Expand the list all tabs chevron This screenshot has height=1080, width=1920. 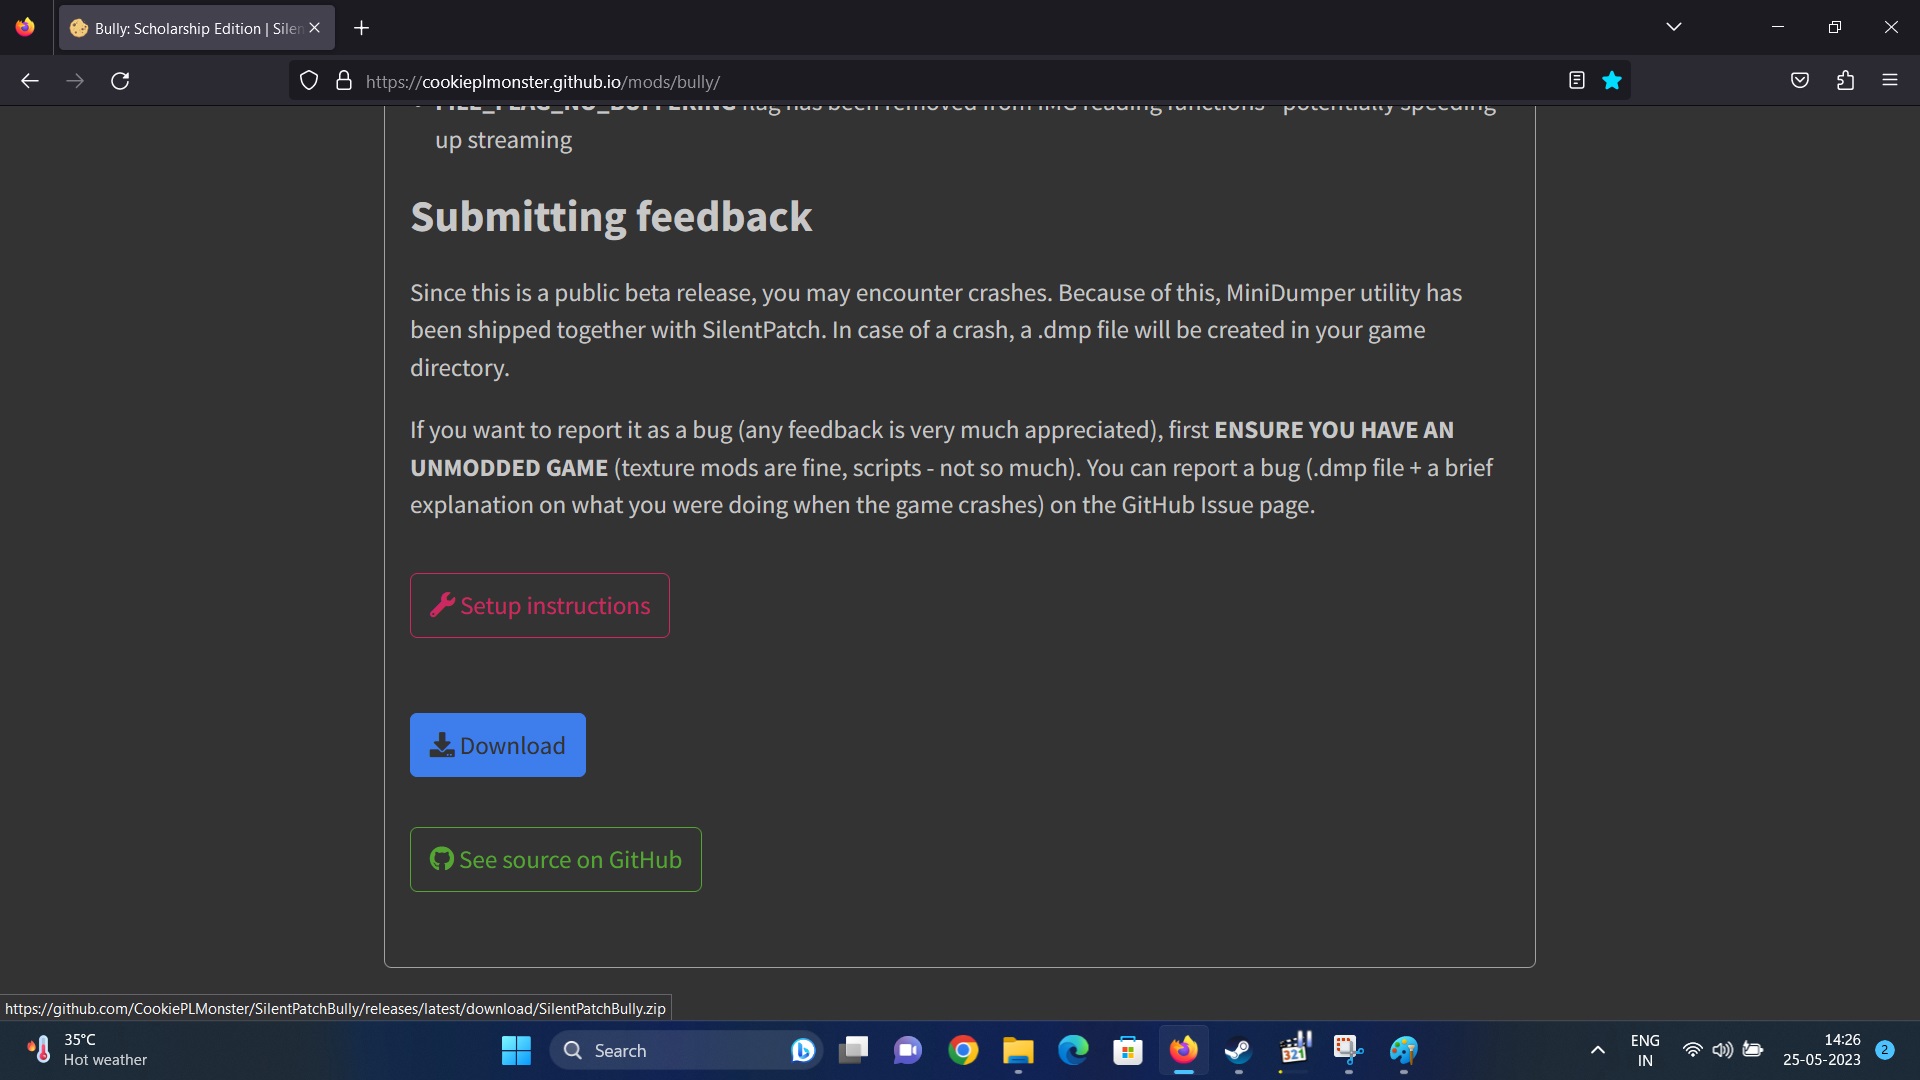pos(1674,27)
